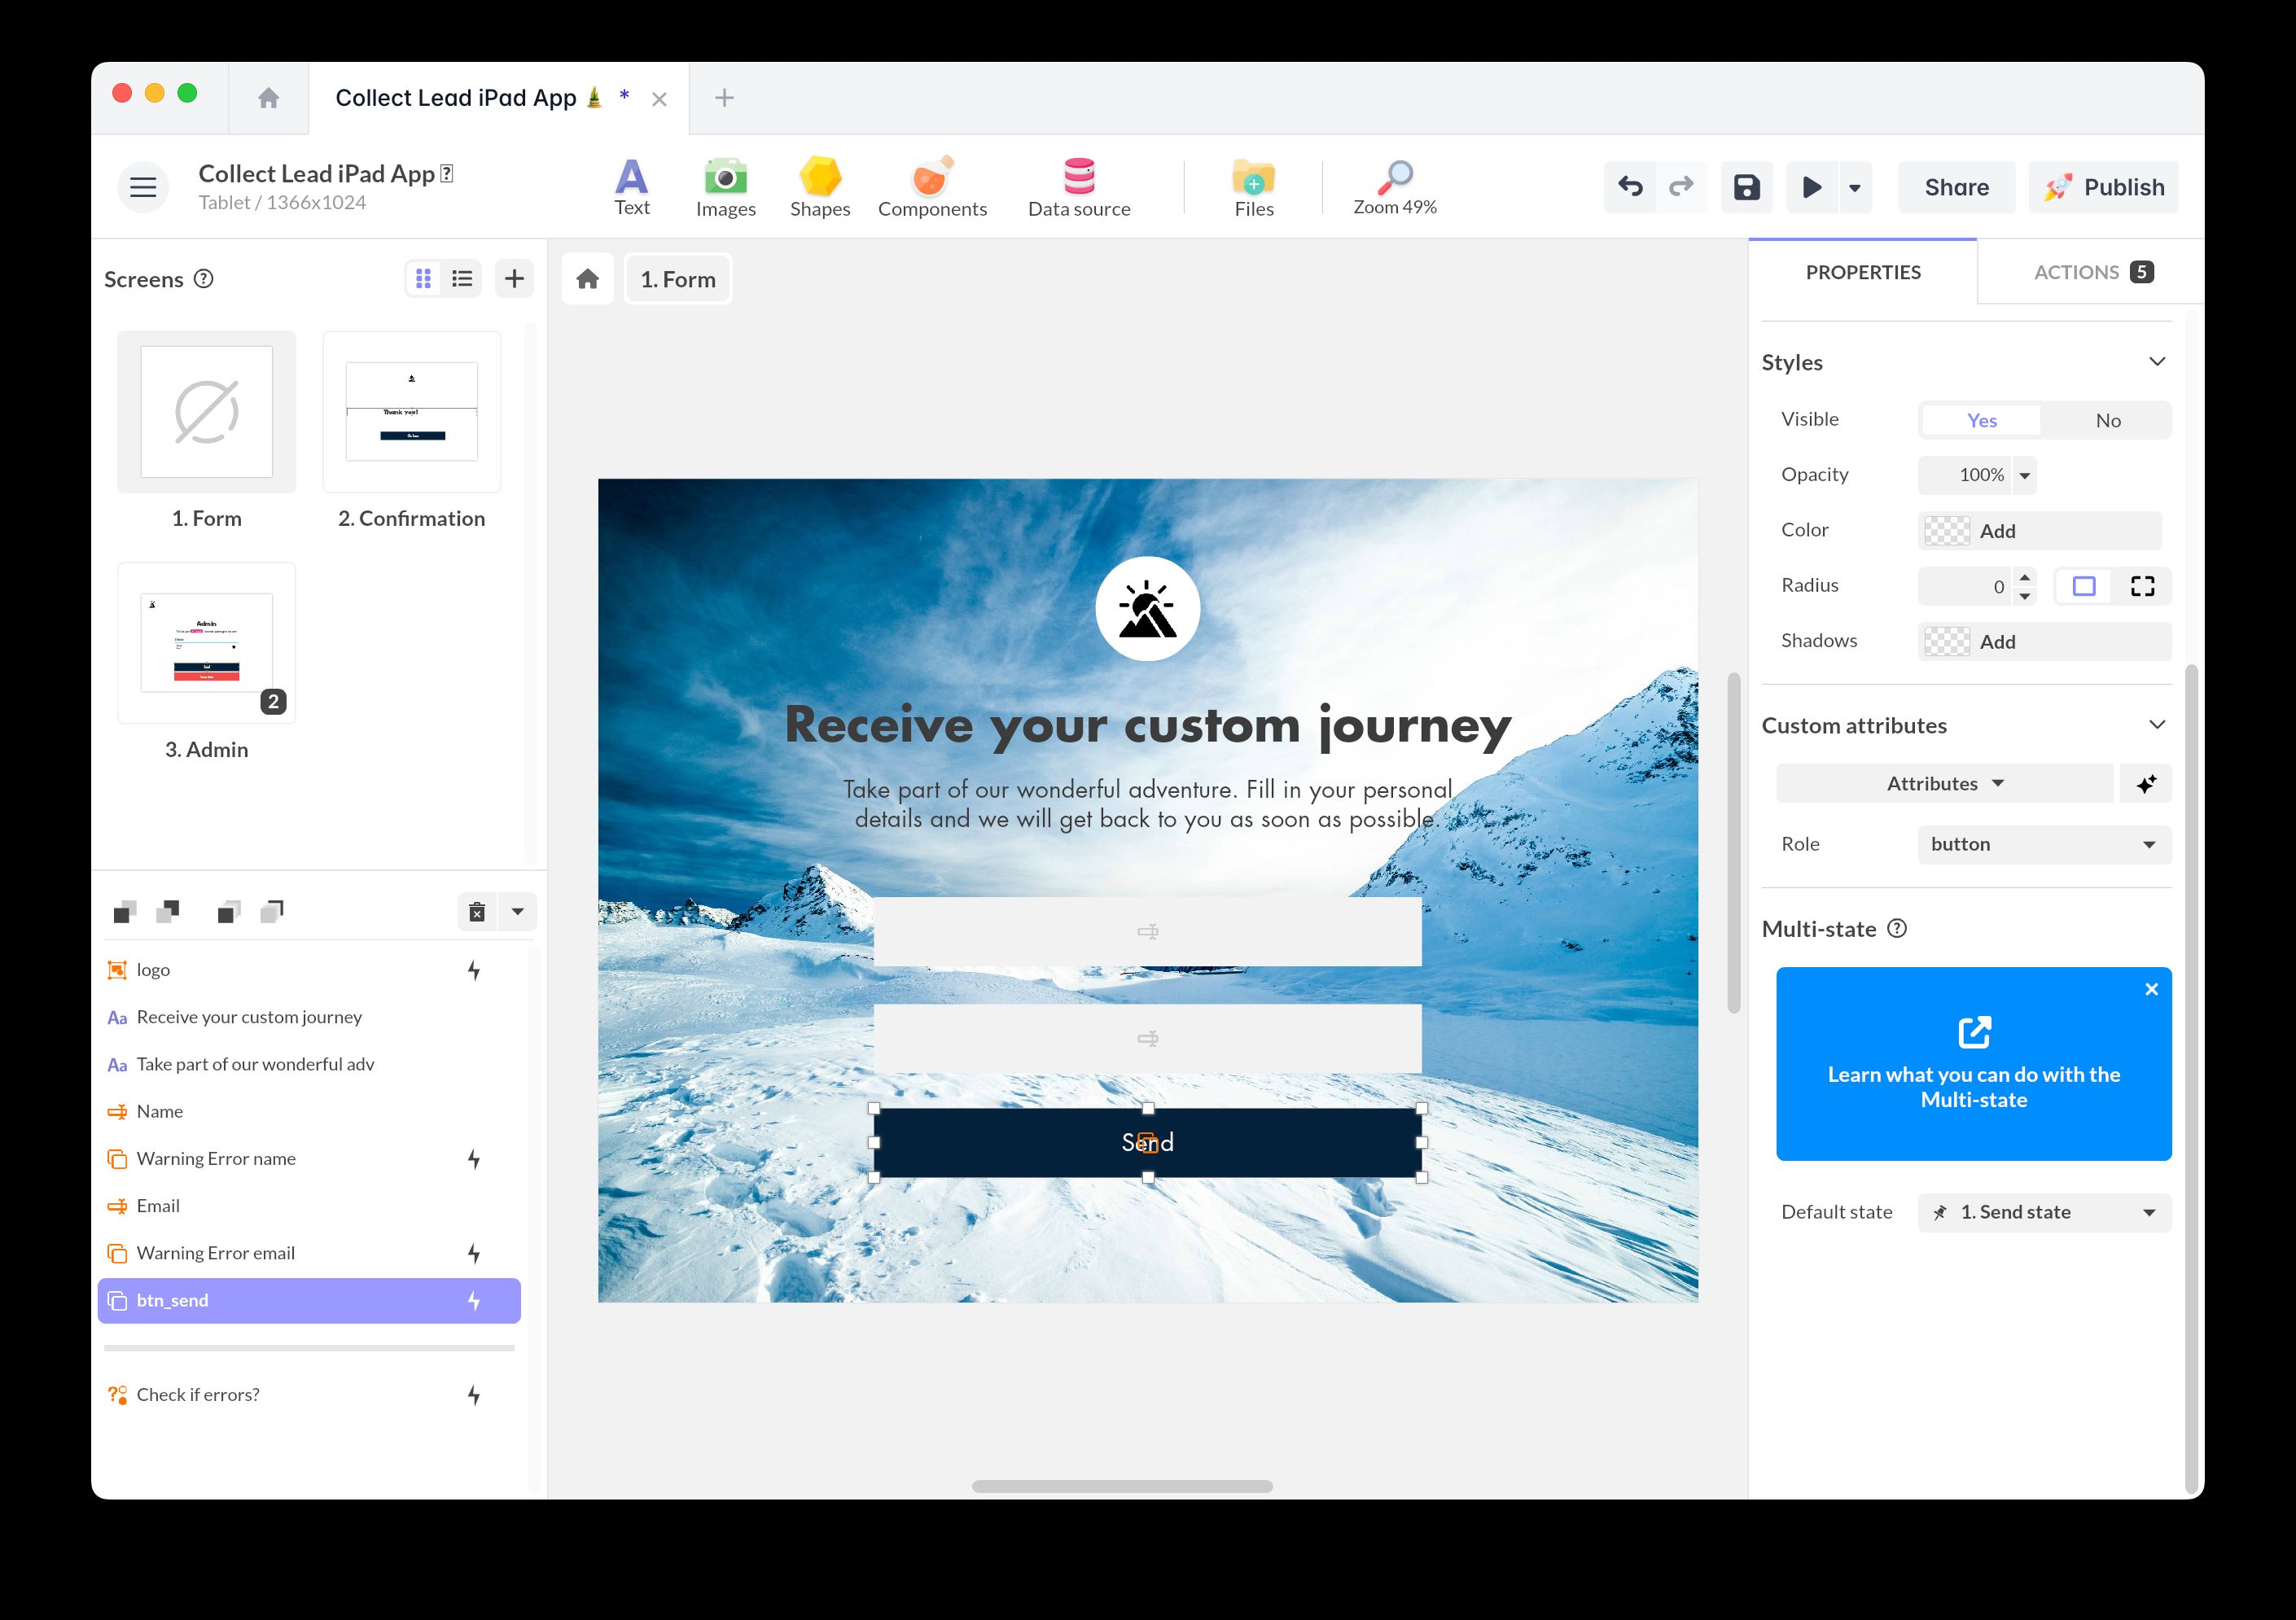Viewport: 2296px width, 1620px height.
Task: Click the Color Add swatch
Action: pyautogui.click(x=1946, y=531)
